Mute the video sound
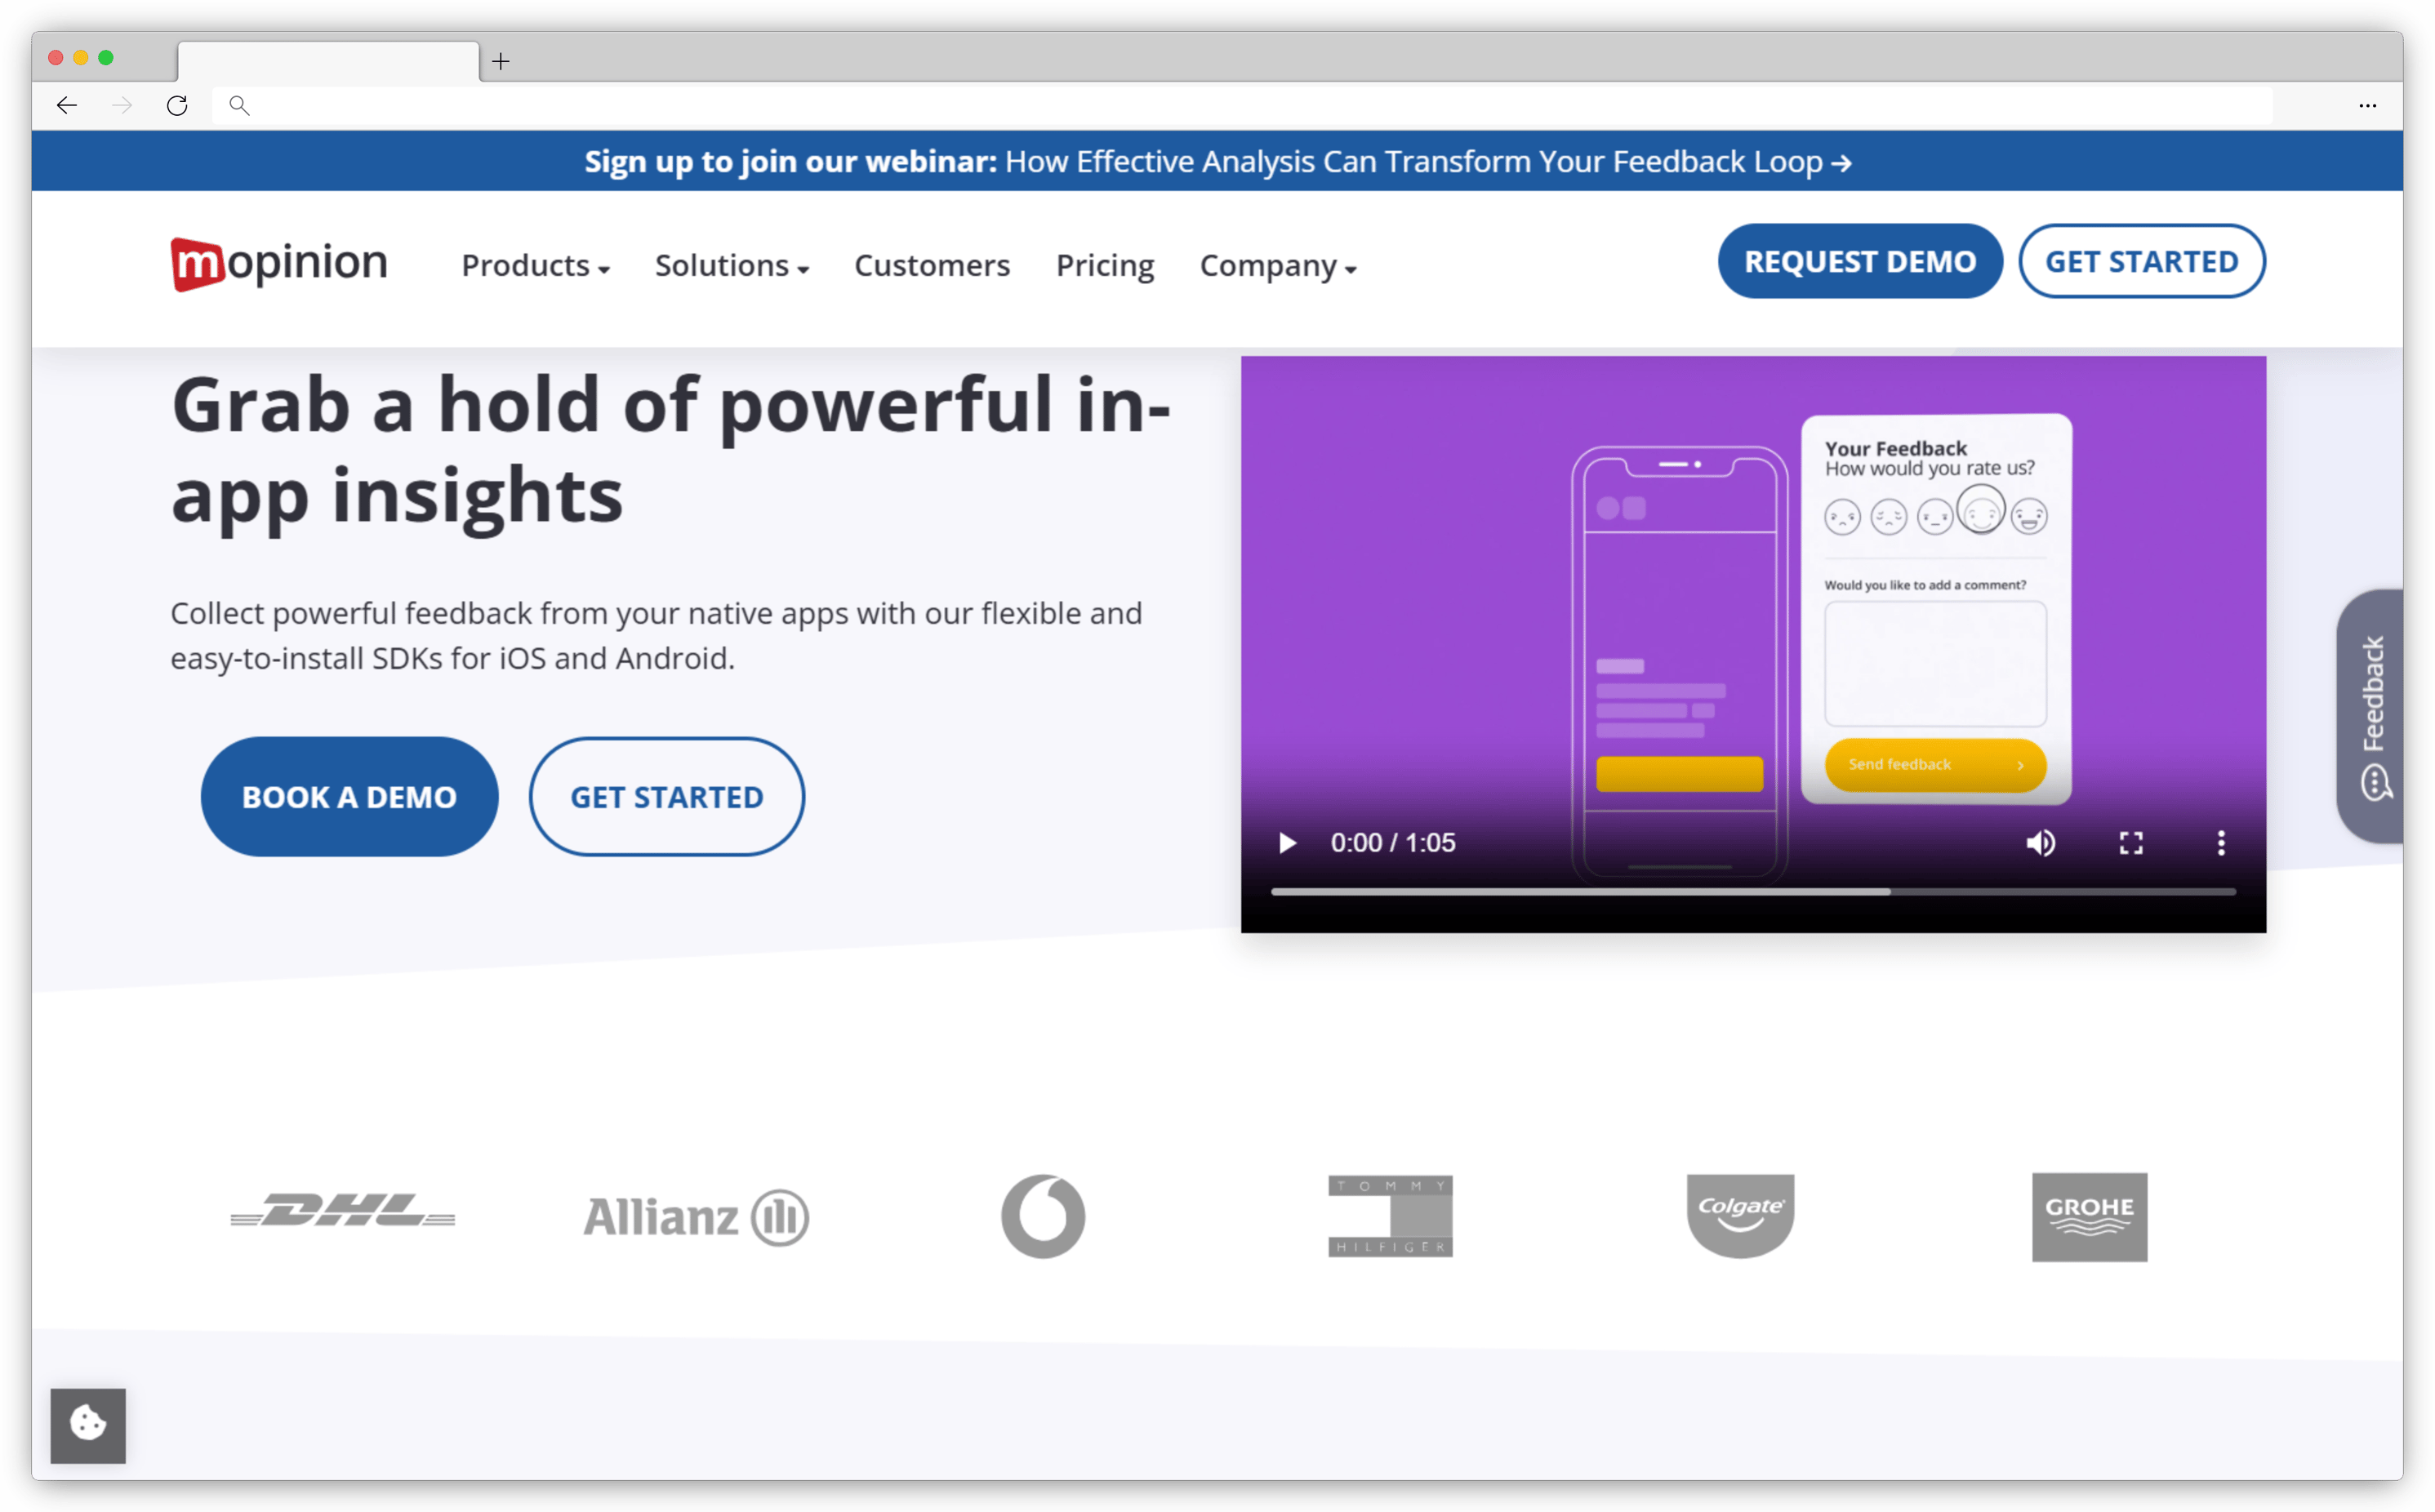The height and width of the screenshot is (1512, 2435). pyautogui.click(x=2041, y=842)
